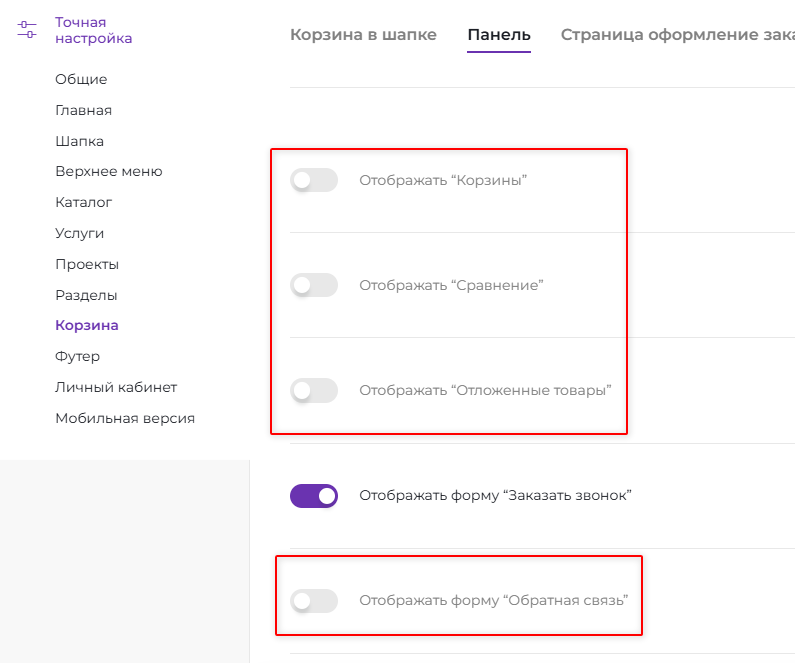Screen dimensions: 795x663
Task: Turn on the "Сравнение" display toggle
Action: [x=314, y=285]
